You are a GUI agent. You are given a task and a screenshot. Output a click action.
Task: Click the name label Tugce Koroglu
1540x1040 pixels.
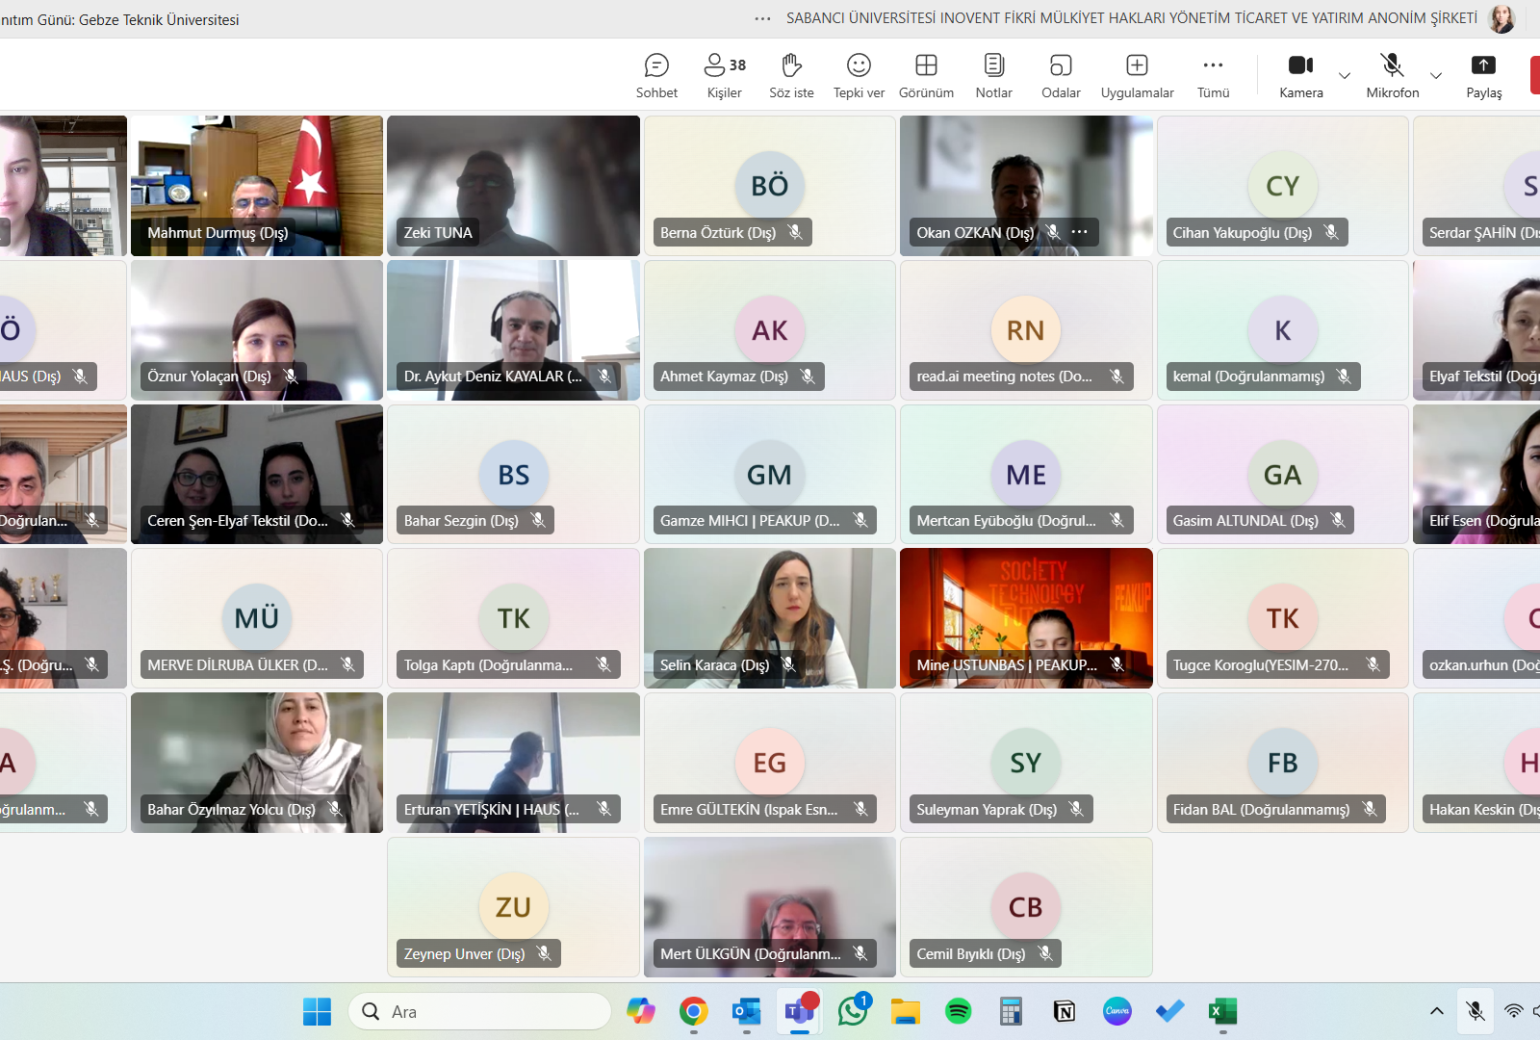click(x=1260, y=665)
